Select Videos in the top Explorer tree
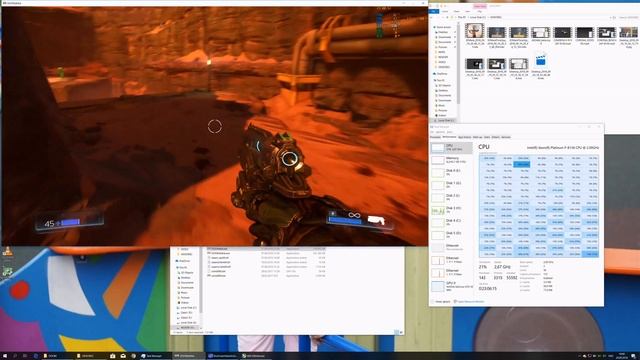Image resolution: width=640 pixels, height=360 pixels. [x=442, y=115]
